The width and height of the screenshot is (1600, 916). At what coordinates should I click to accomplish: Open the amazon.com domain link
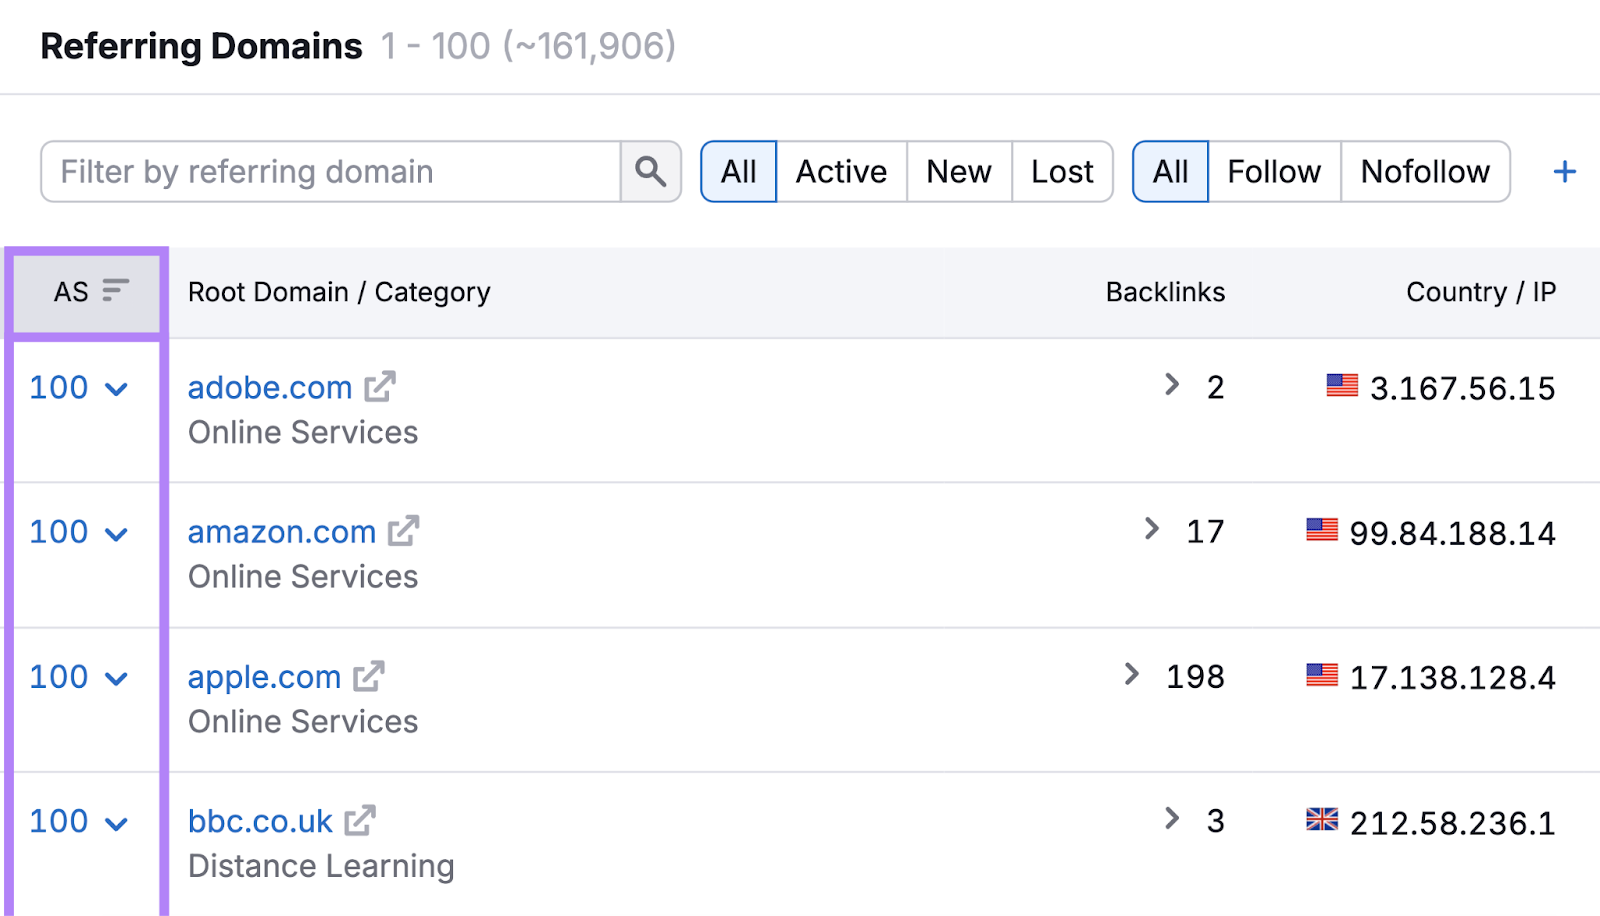(281, 530)
